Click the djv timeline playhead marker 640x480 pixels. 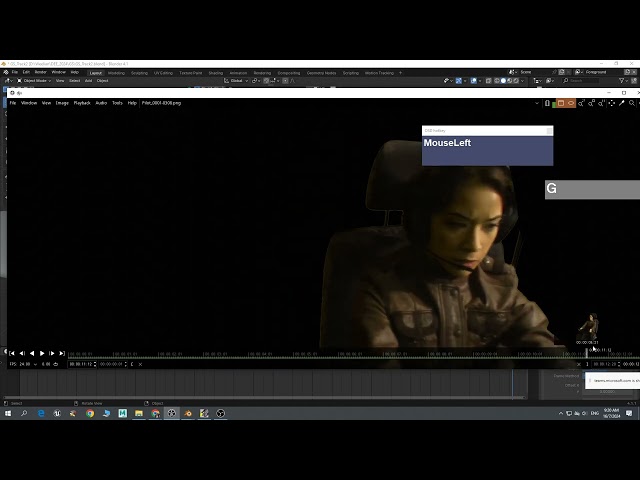coord(587,352)
